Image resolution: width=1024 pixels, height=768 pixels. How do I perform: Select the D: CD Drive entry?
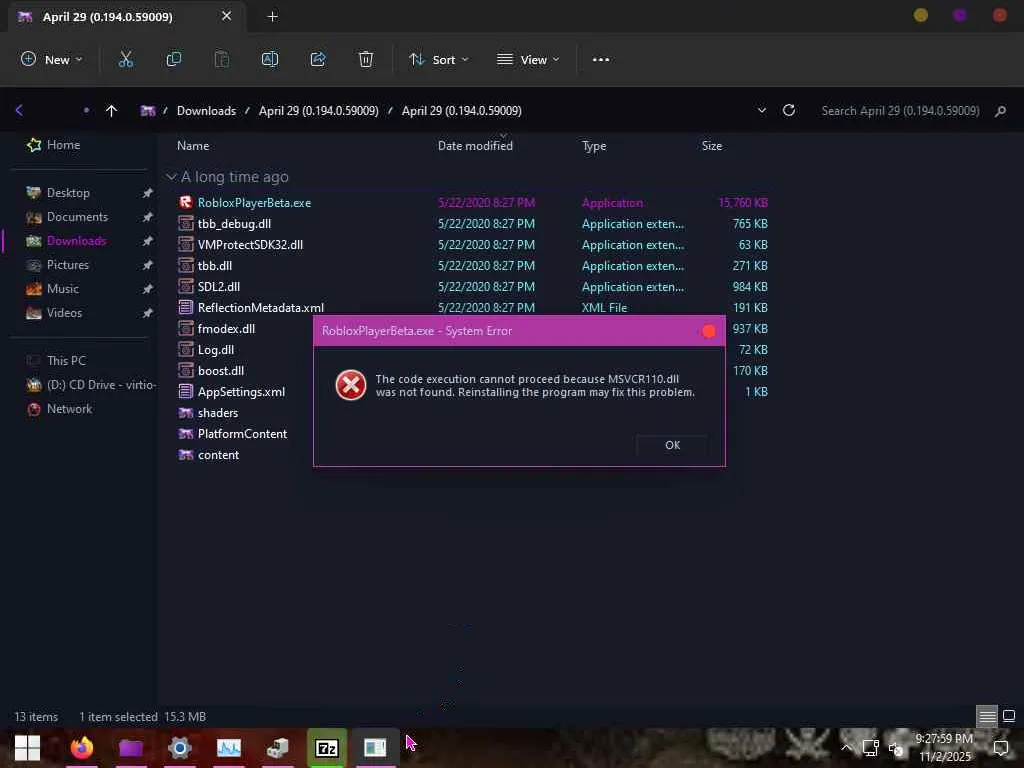tap(91, 385)
